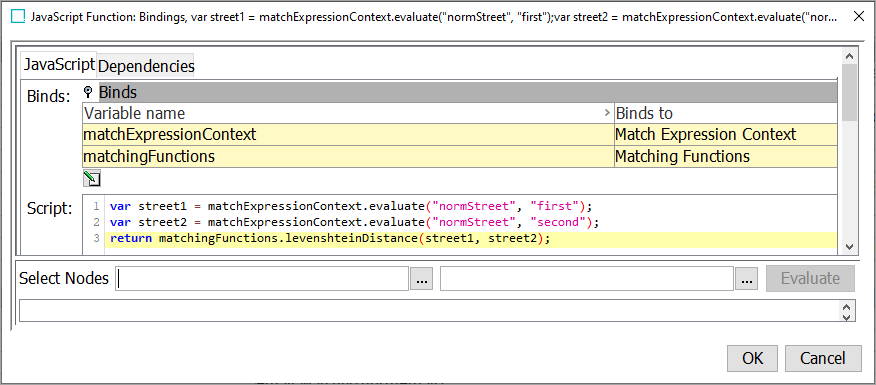Click main panel scrollbar down arrow
The image size is (876, 385).
pyautogui.click(x=849, y=246)
